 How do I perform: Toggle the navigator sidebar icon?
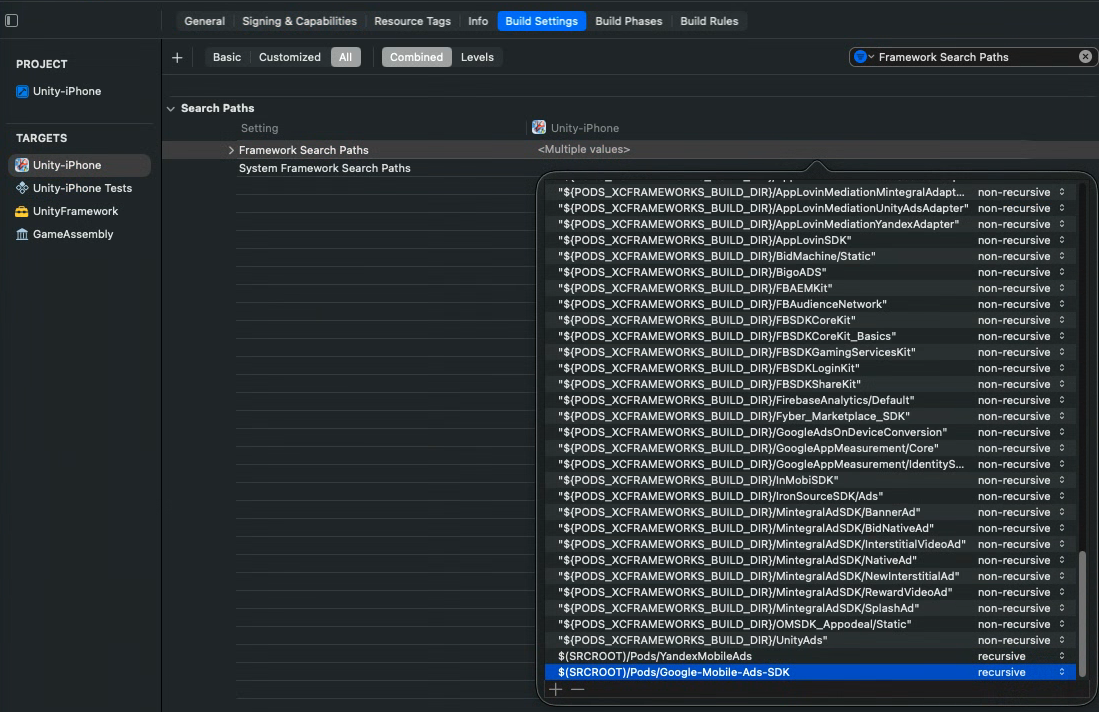[x=11, y=20]
